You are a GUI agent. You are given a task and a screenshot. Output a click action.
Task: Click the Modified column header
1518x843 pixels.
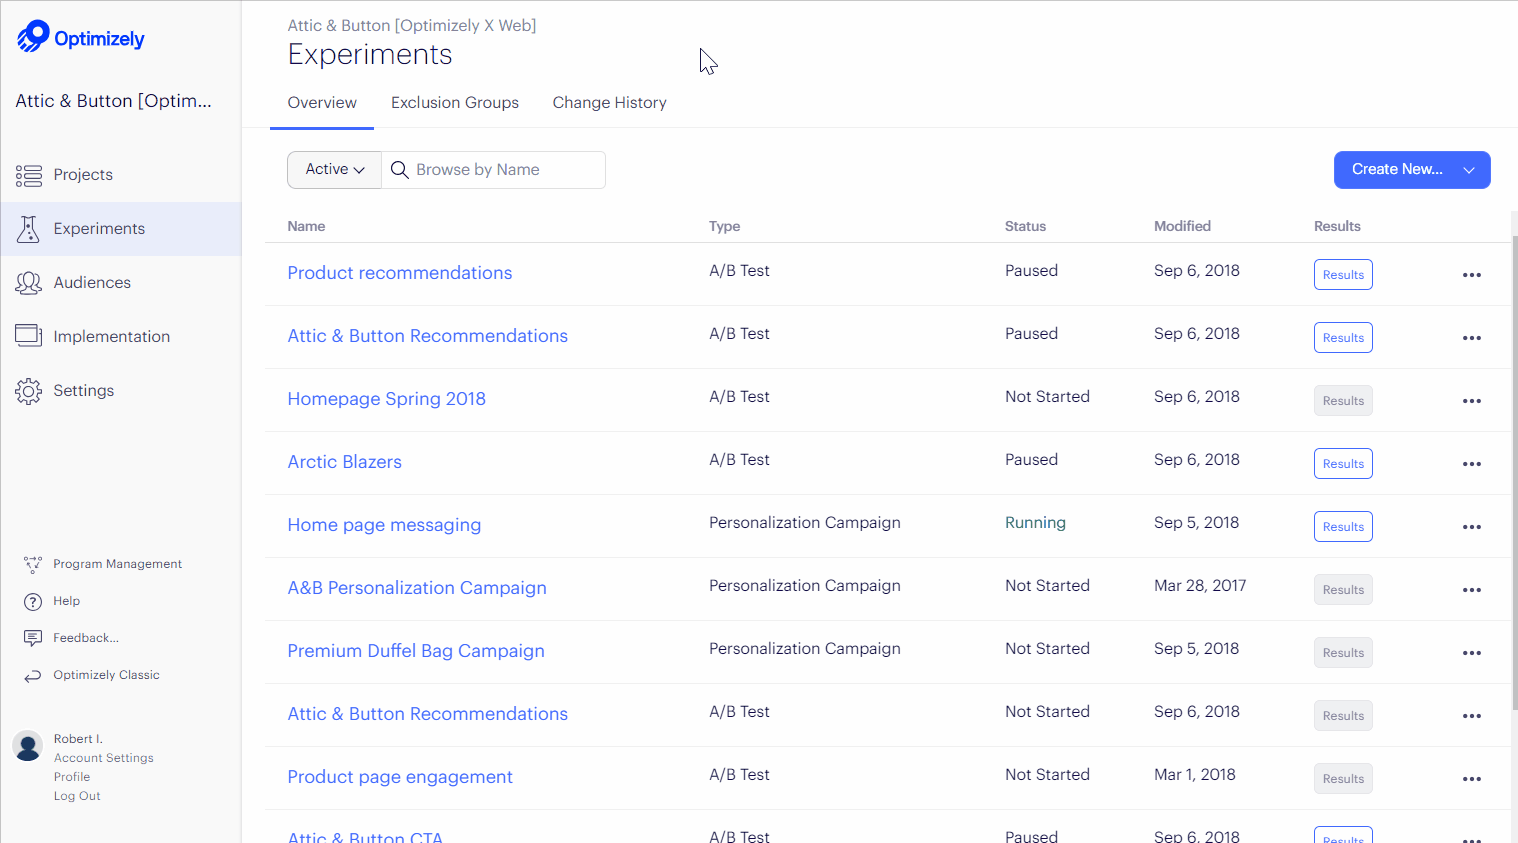[x=1182, y=226]
